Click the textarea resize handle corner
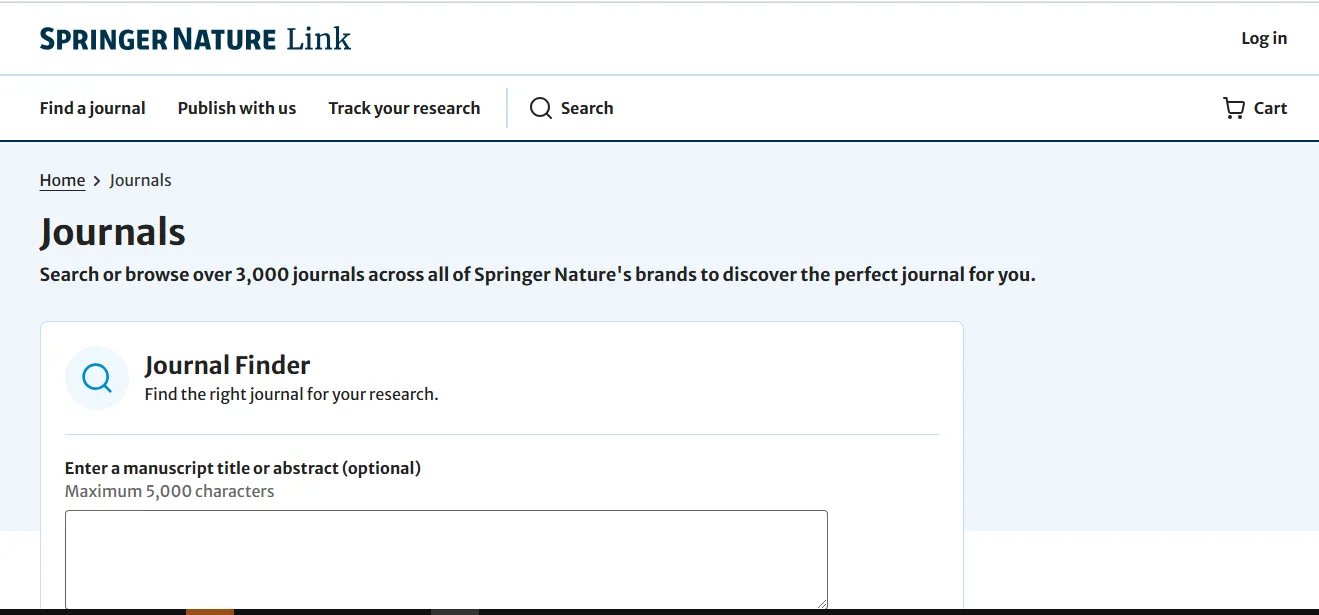The height and width of the screenshot is (615, 1319). pos(821,603)
